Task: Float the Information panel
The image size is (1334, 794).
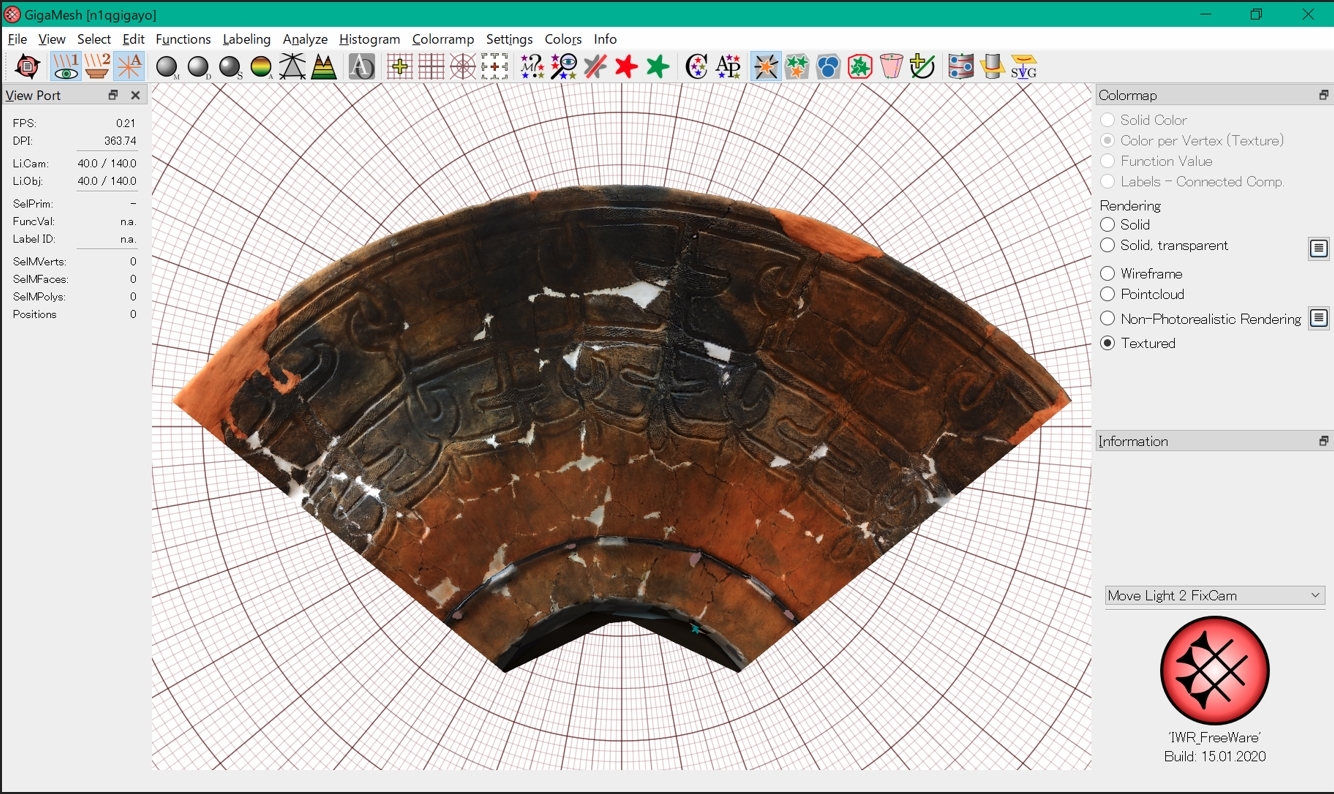Action: [x=1323, y=441]
